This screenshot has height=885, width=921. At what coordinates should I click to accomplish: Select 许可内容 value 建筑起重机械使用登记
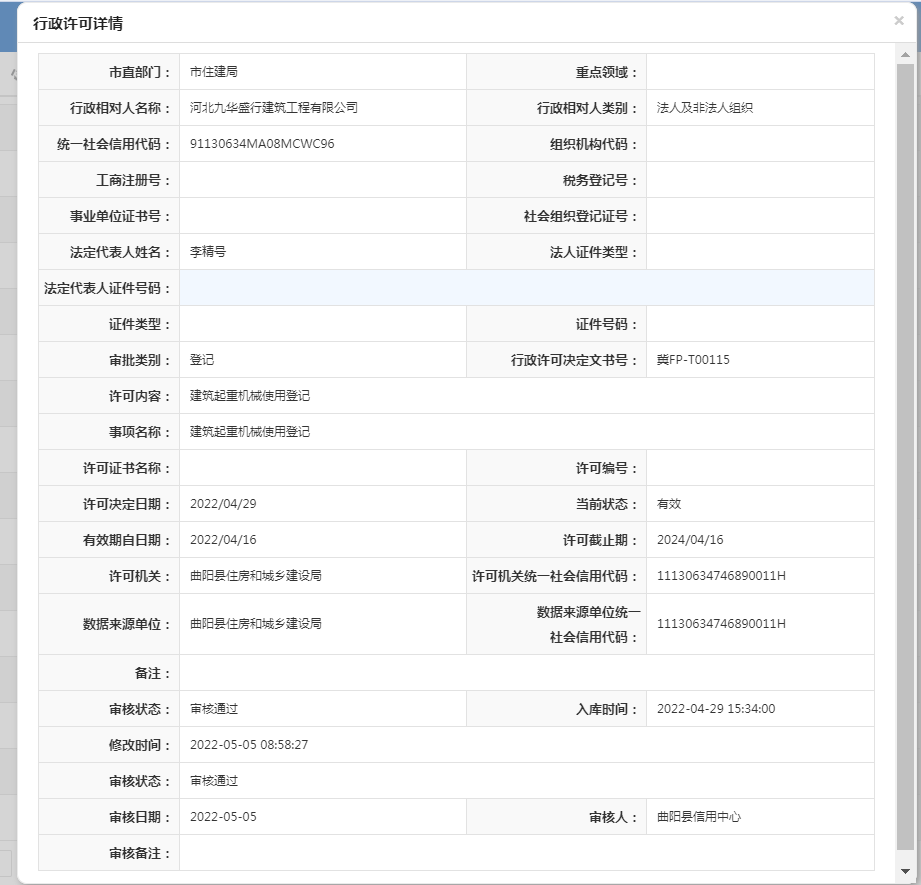(250, 395)
